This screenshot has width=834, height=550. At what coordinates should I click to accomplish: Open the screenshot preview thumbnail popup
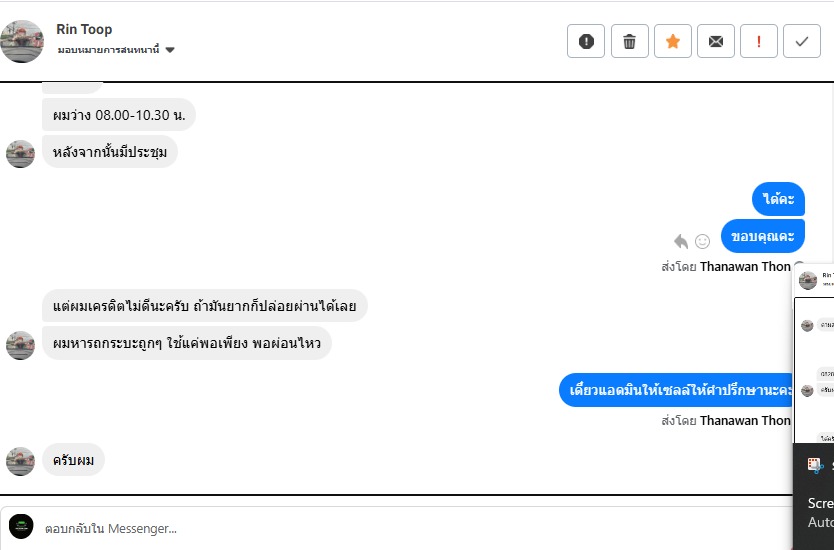814,354
